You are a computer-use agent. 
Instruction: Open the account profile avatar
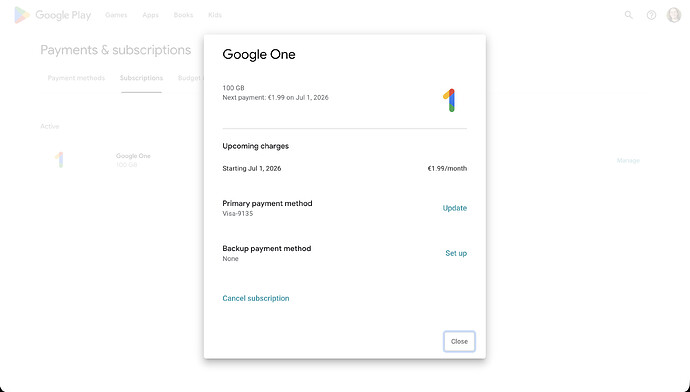674,15
